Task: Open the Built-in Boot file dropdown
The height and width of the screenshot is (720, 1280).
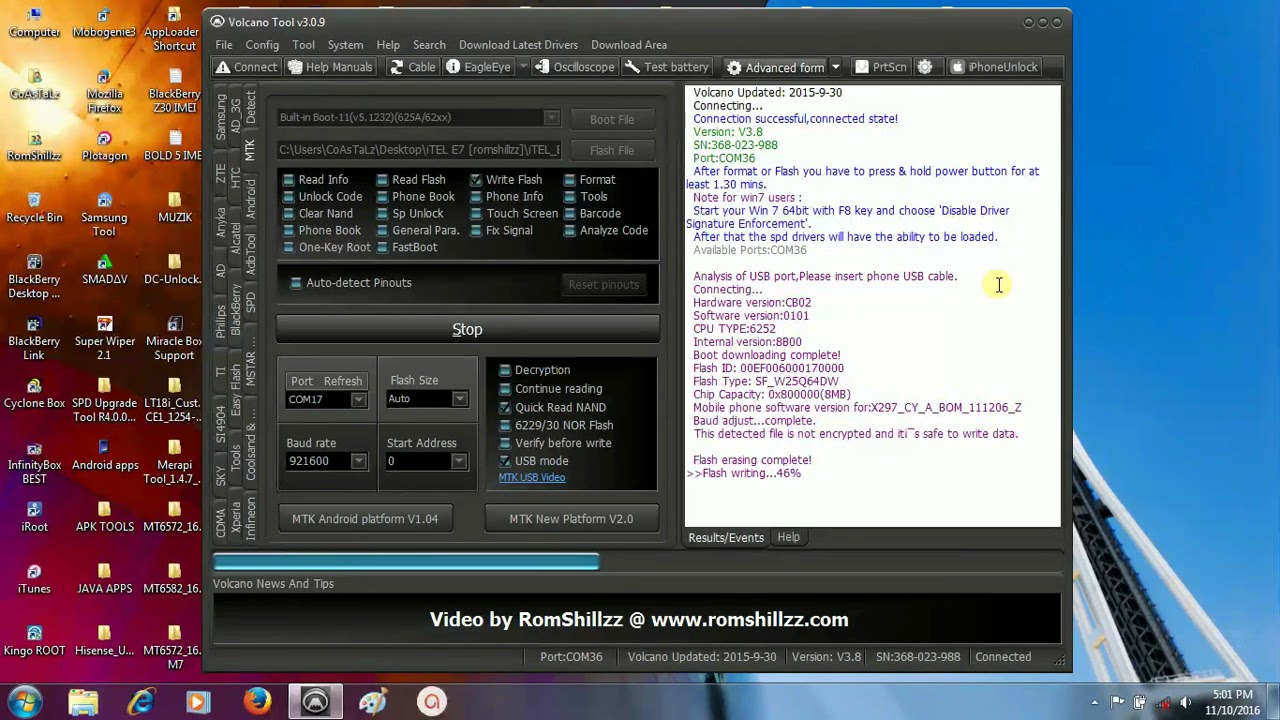Action: click(550, 118)
